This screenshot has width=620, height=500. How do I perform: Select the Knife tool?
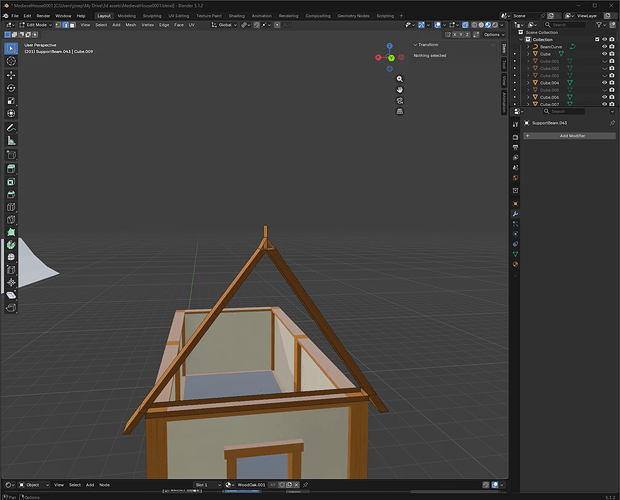(11, 219)
